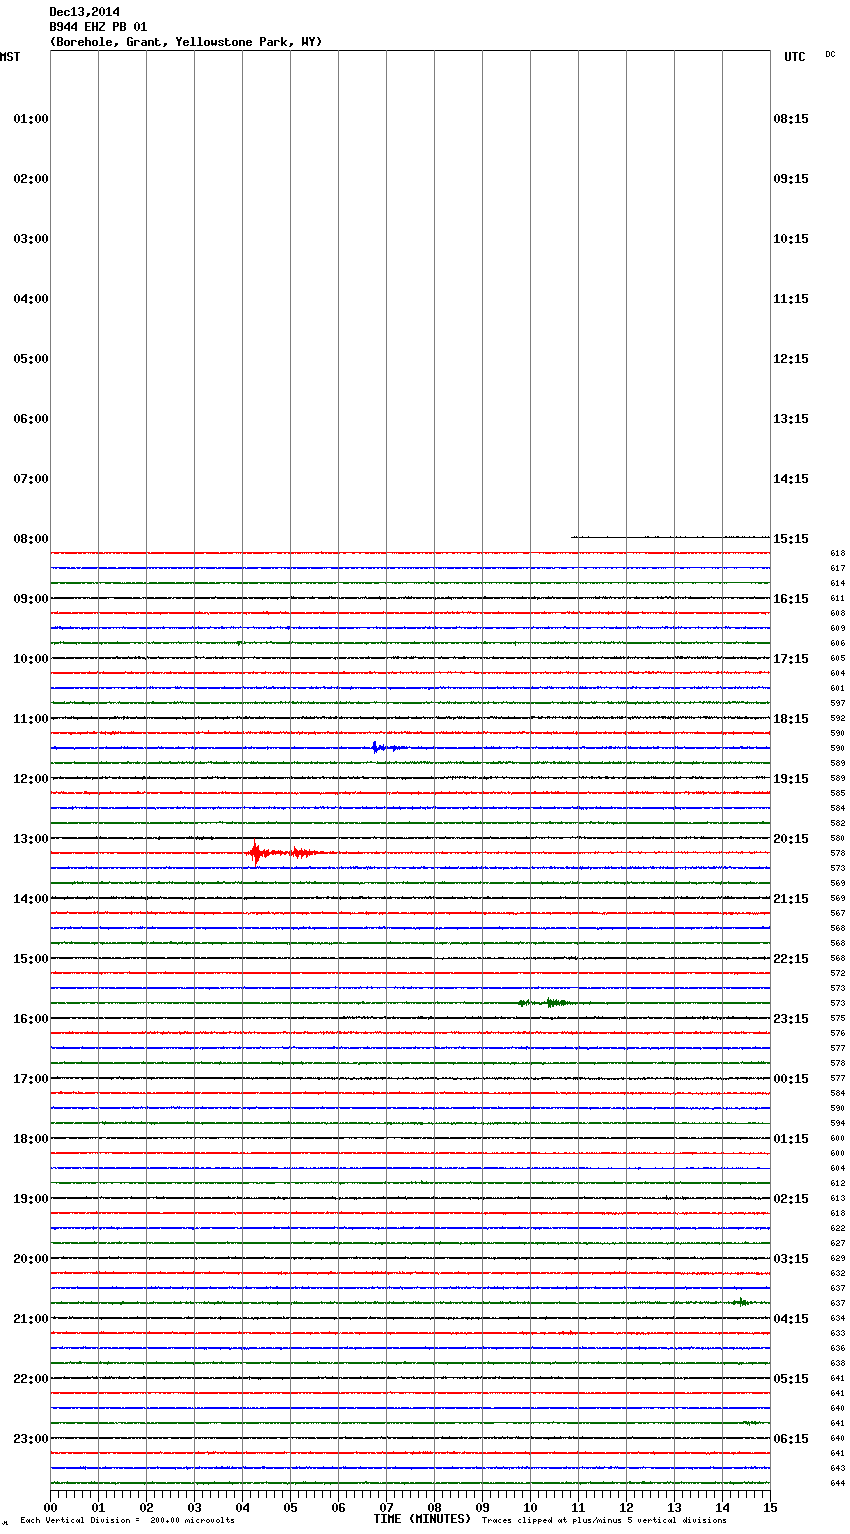
Task: Select the '04:00' MST time label
Action: coord(31,299)
